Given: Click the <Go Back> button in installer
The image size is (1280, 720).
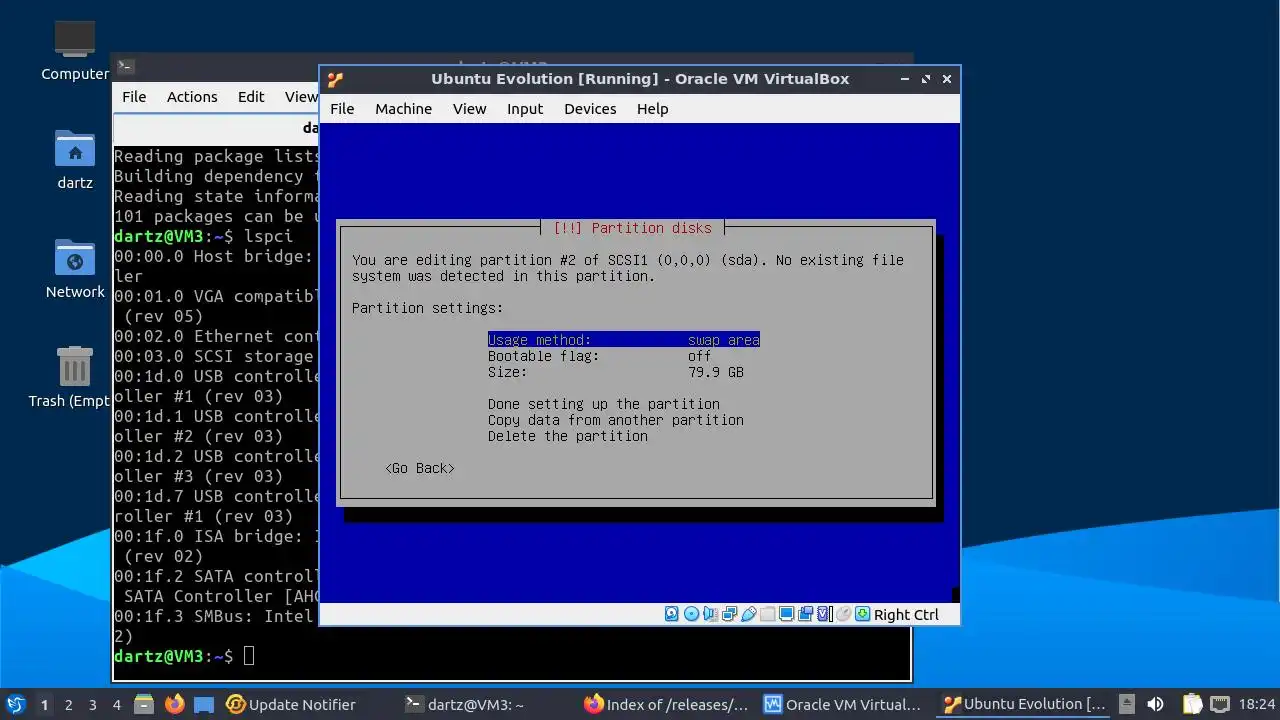Looking at the screenshot, I should pyautogui.click(x=420, y=468).
